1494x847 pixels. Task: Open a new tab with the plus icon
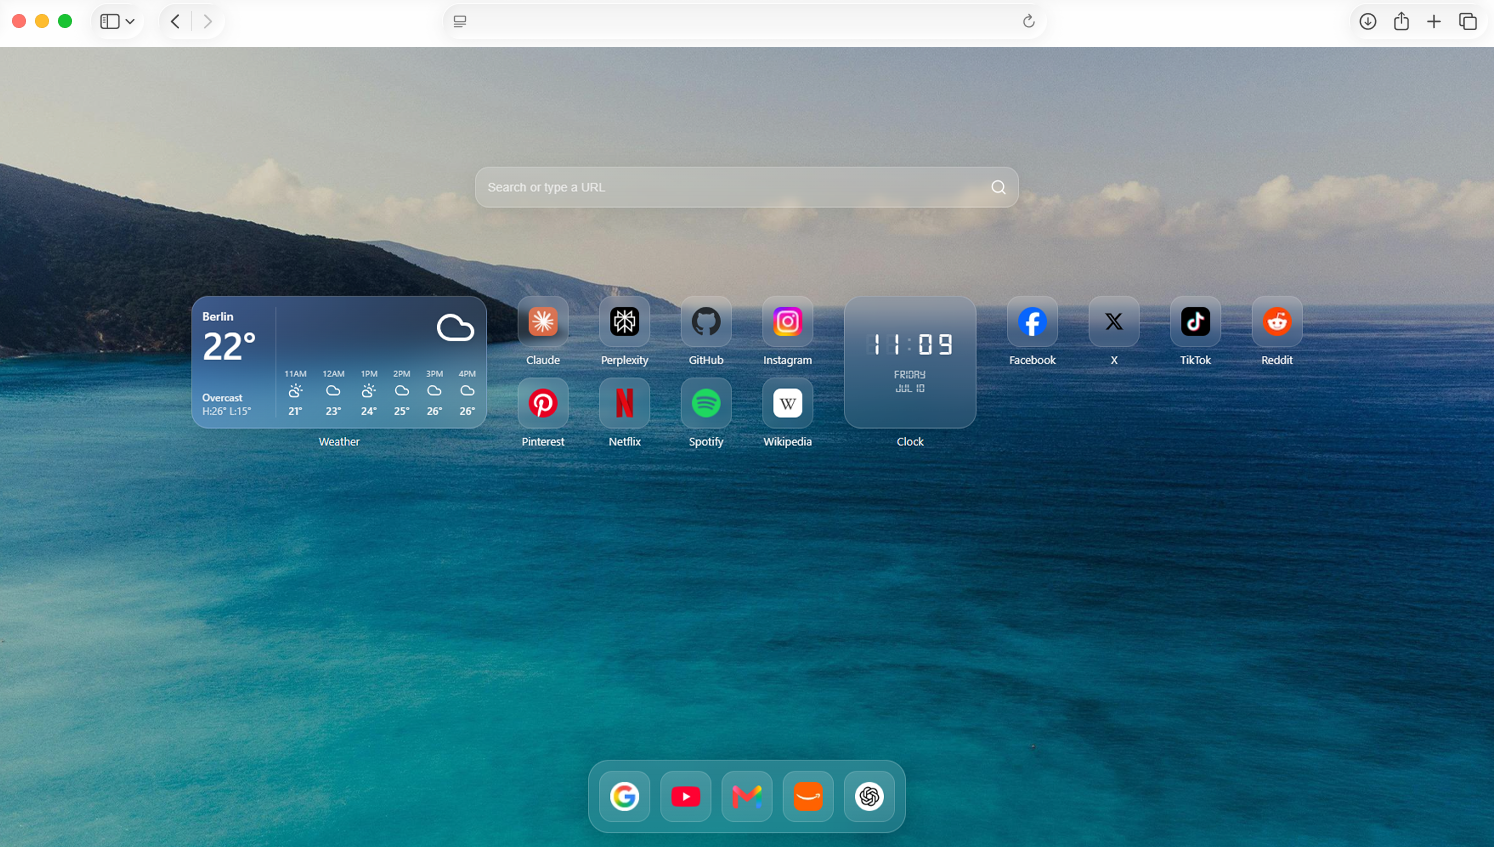point(1434,21)
